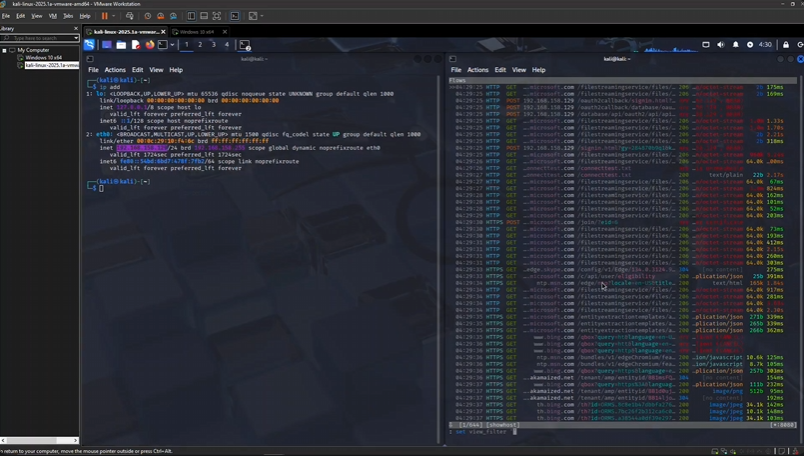
Task: Open the dropdown next to the pause button
Action: pyautogui.click(x=113, y=16)
